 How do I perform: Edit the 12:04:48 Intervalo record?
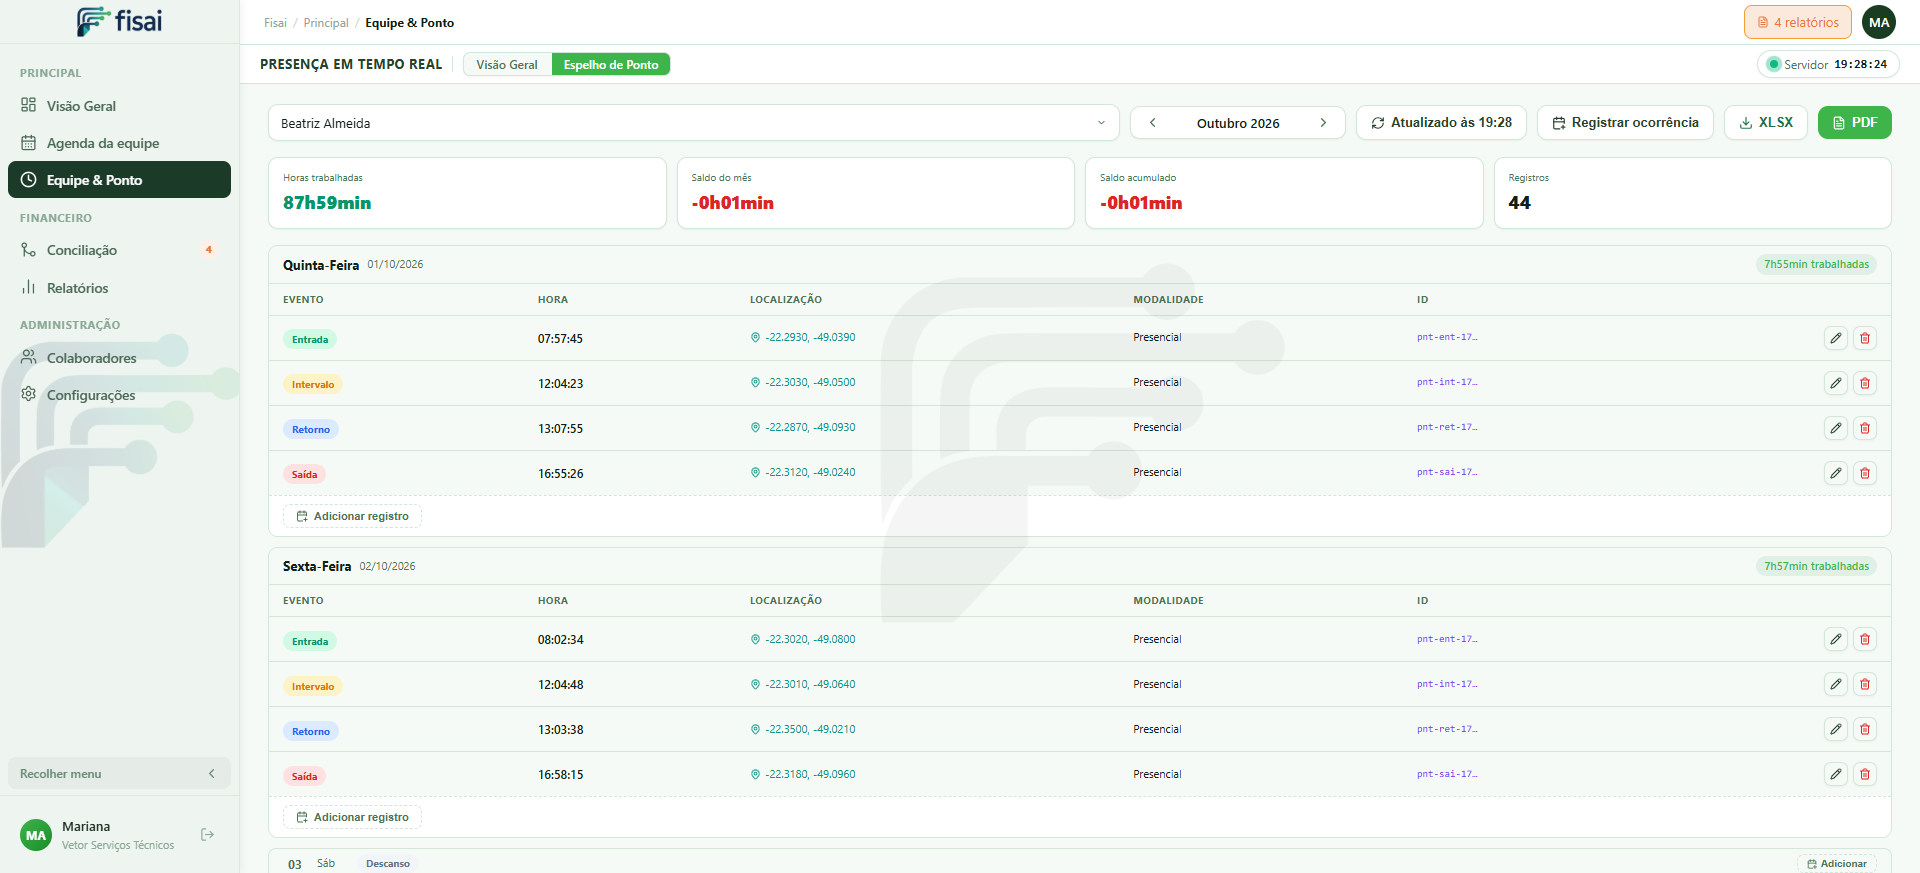1836,684
